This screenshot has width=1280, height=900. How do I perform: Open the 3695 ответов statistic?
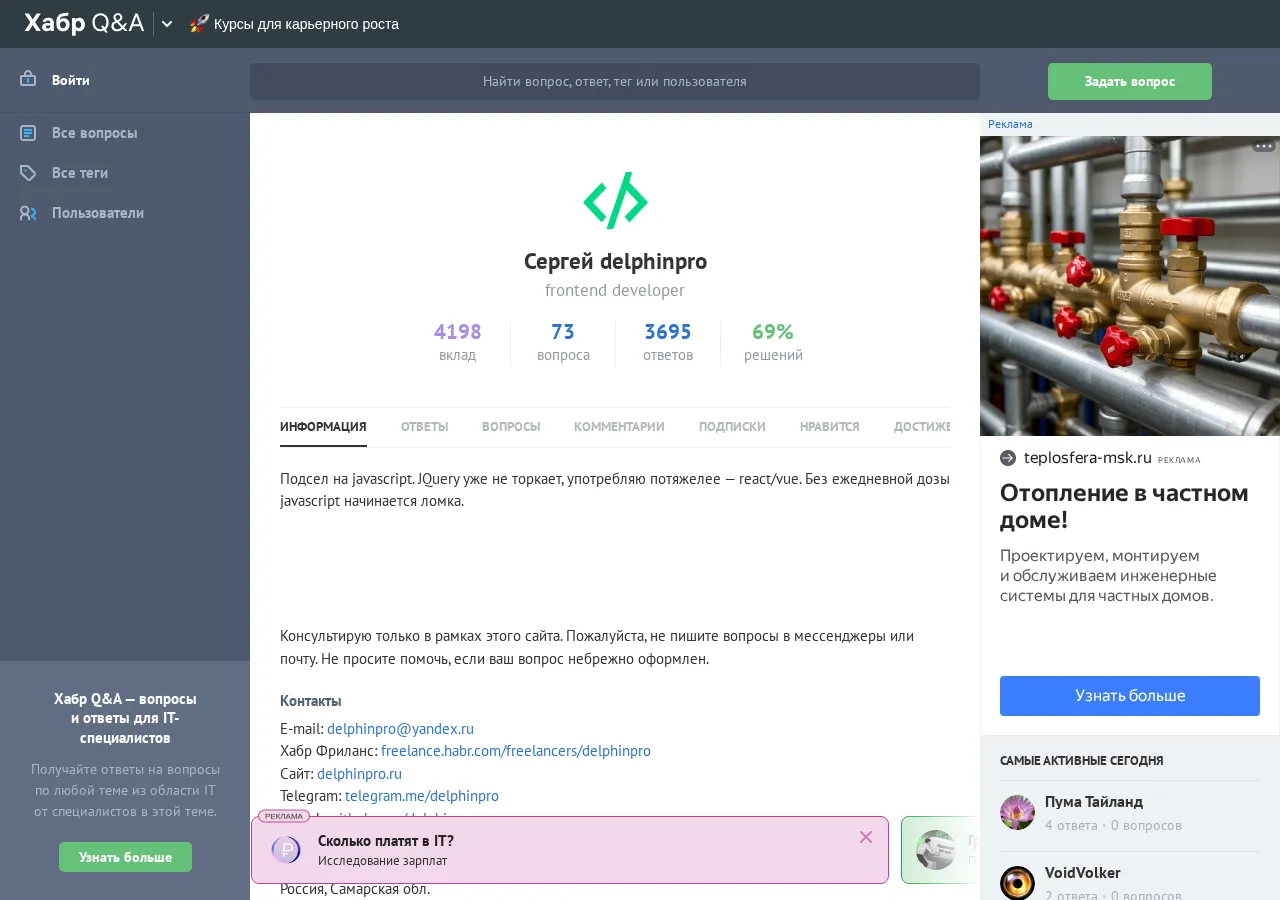coord(668,342)
